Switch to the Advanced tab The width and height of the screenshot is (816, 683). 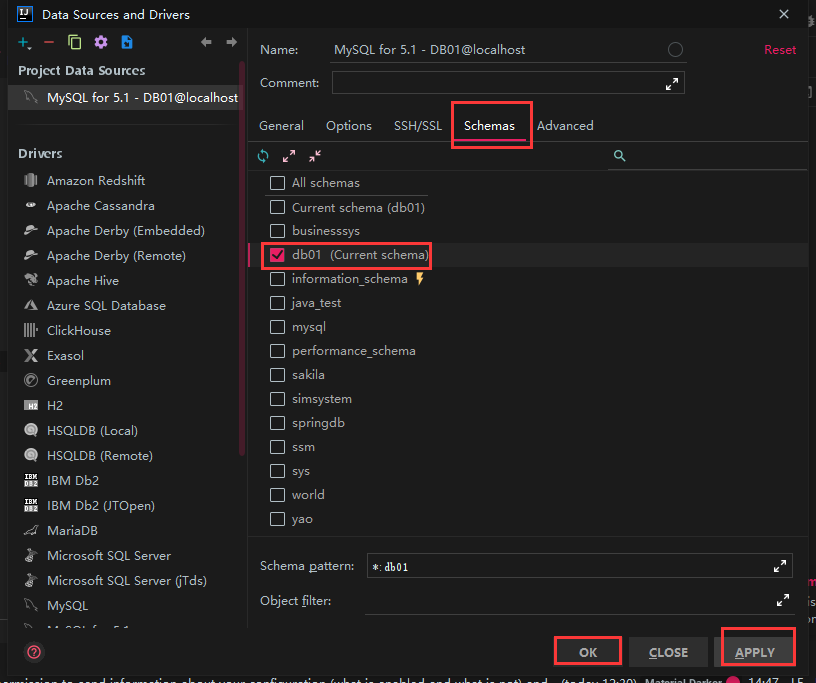tap(565, 125)
